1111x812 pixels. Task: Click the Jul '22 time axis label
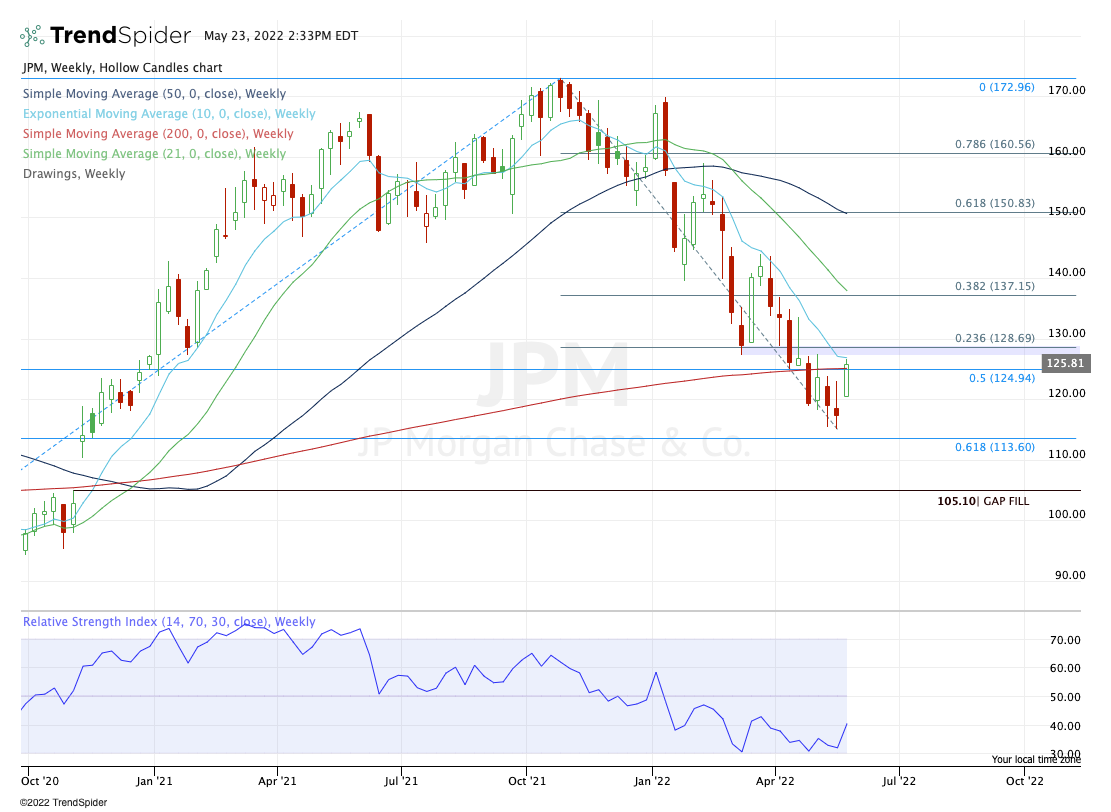coord(898,781)
